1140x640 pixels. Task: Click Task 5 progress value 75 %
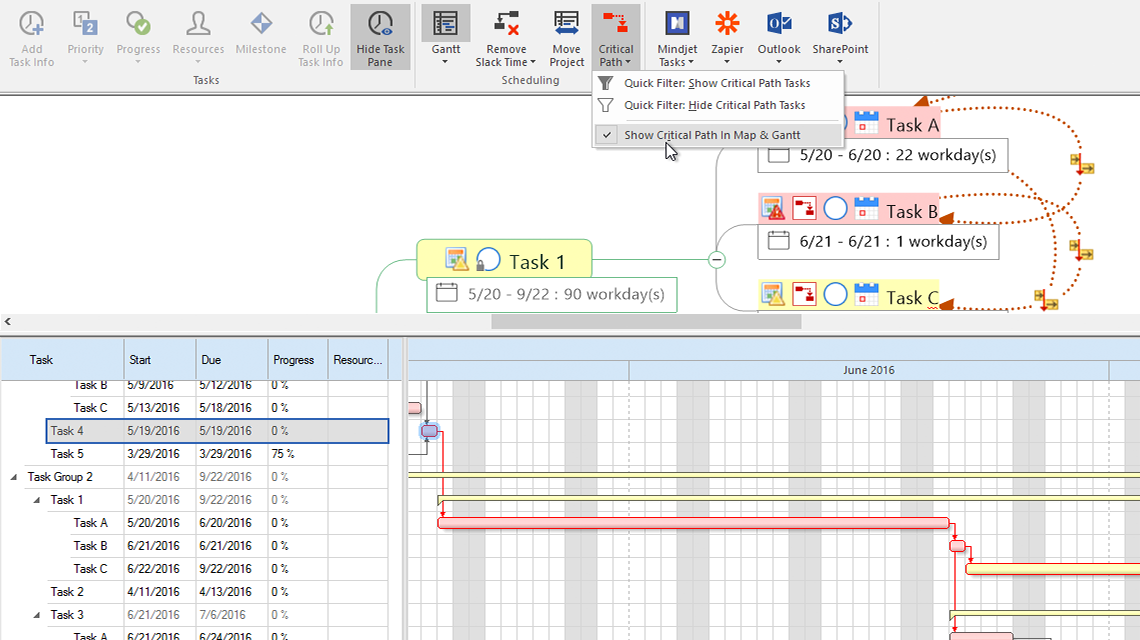tap(283, 454)
